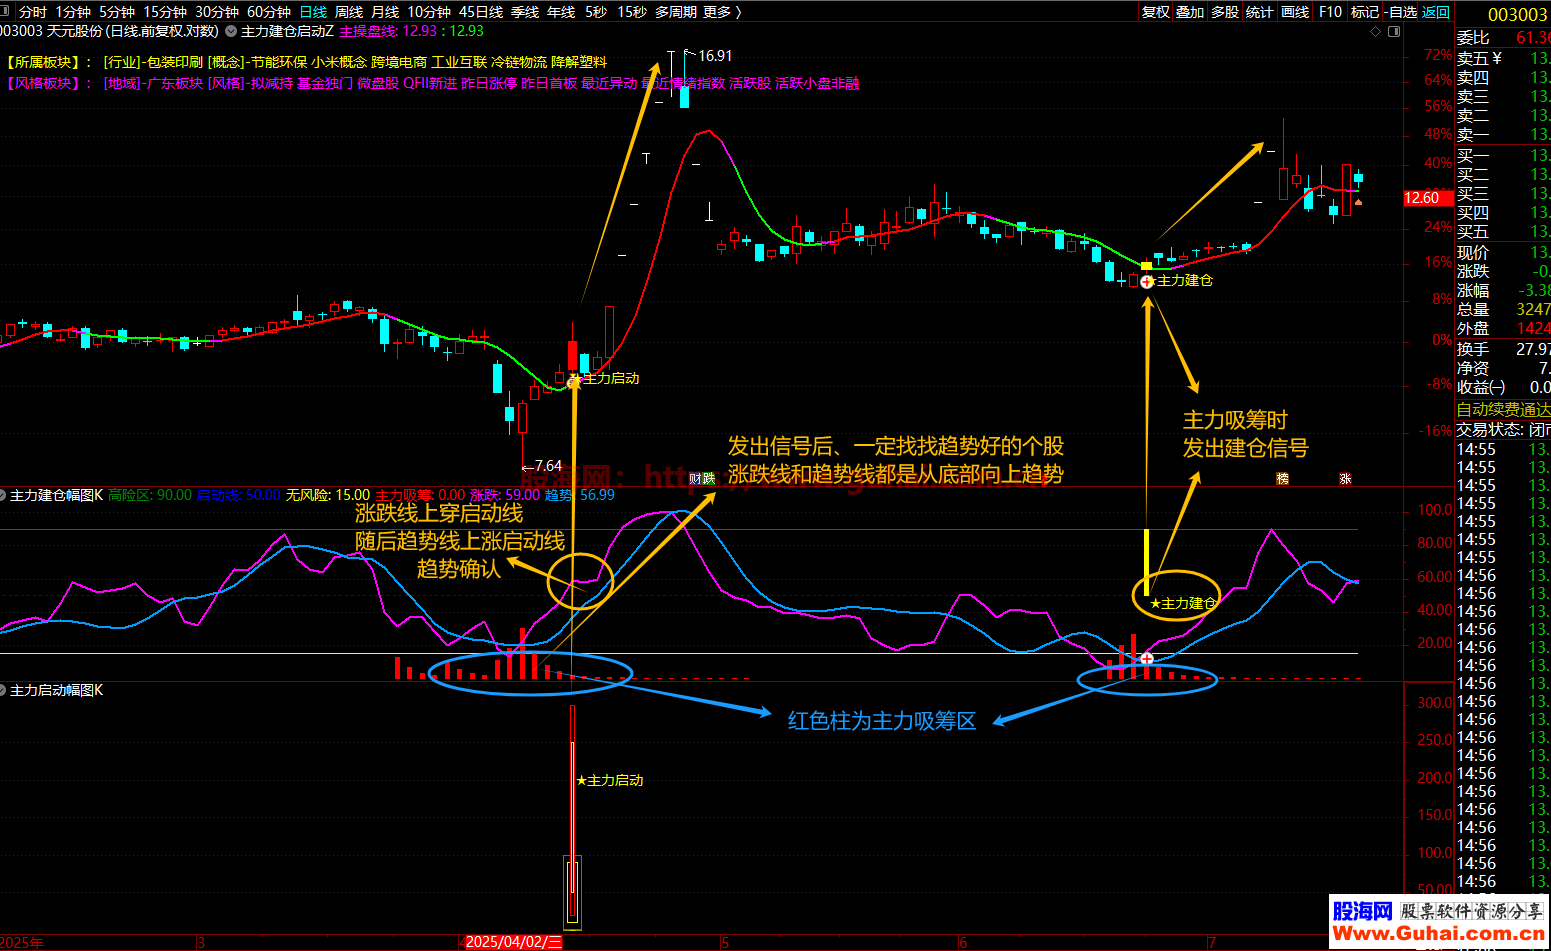The height and width of the screenshot is (951, 1551).
Task: Click the ¥ icon beside 卖五
Action: pyautogui.click(x=1497, y=58)
